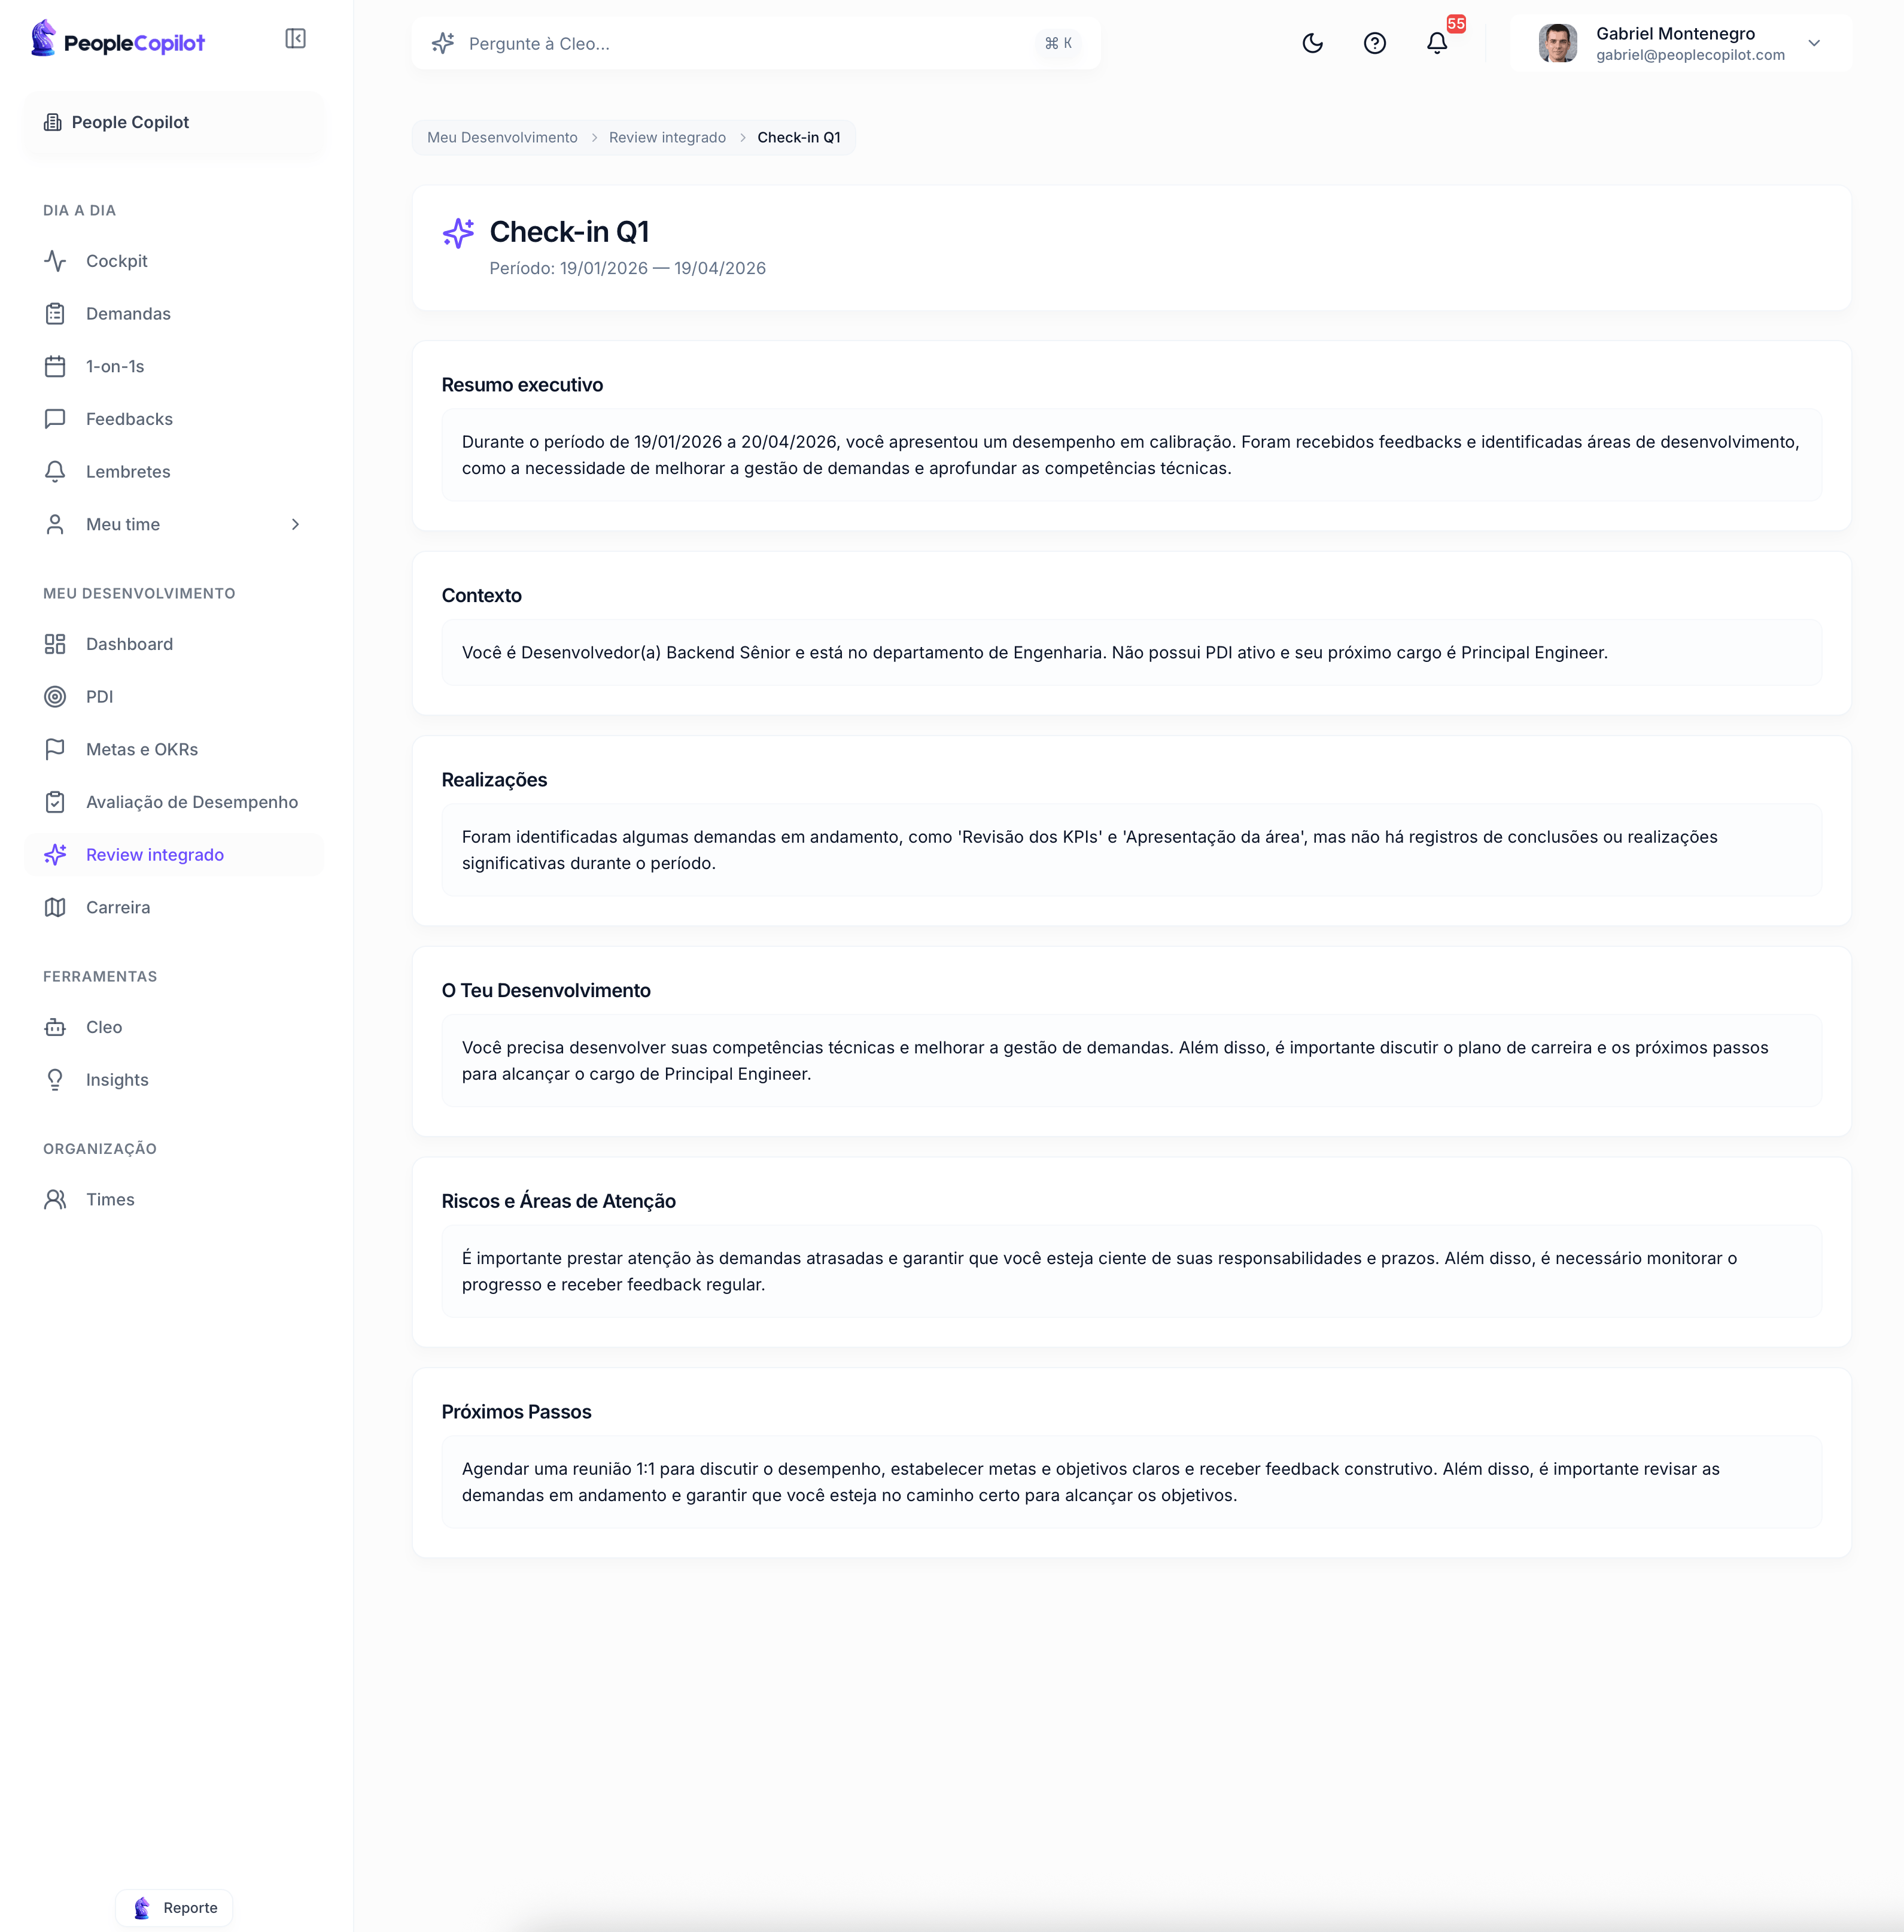Open Dashboard in the sidebar
Image resolution: width=1904 pixels, height=1932 pixels.
pyautogui.click(x=174, y=644)
